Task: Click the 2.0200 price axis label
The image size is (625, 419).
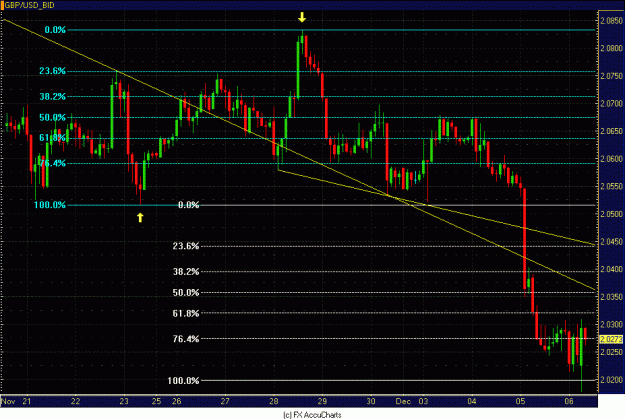Action: (x=611, y=380)
